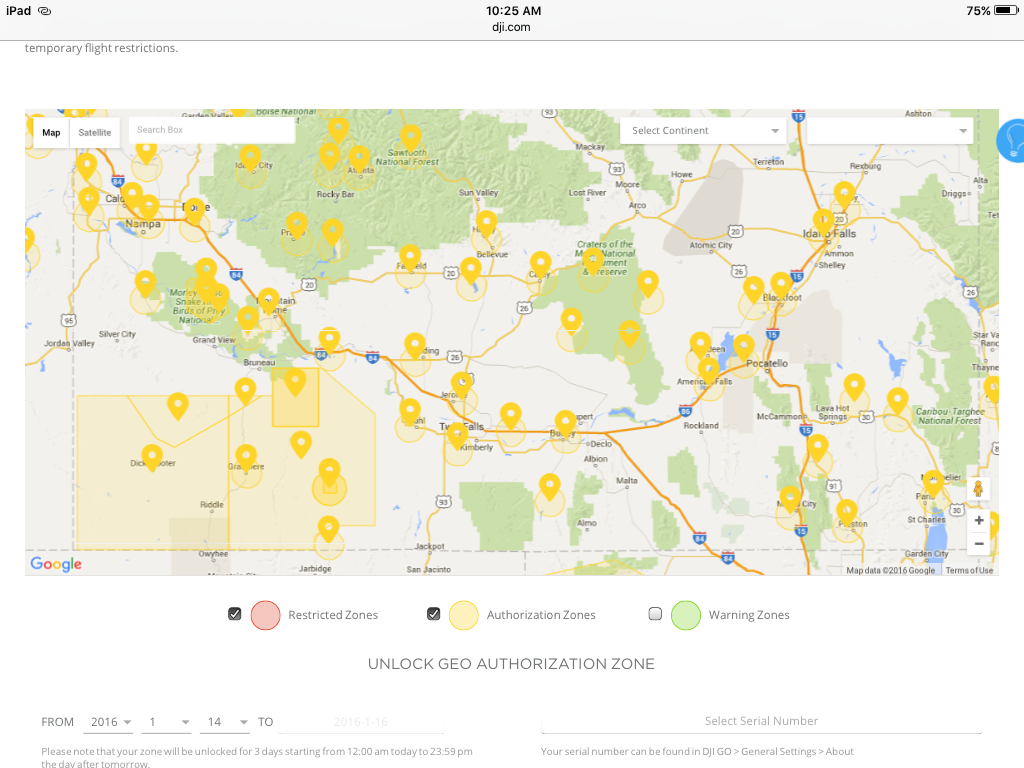Switch to the Map view tab
Image resolution: width=1024 pixels, height=768 pixels.
[x=51, y=133]
